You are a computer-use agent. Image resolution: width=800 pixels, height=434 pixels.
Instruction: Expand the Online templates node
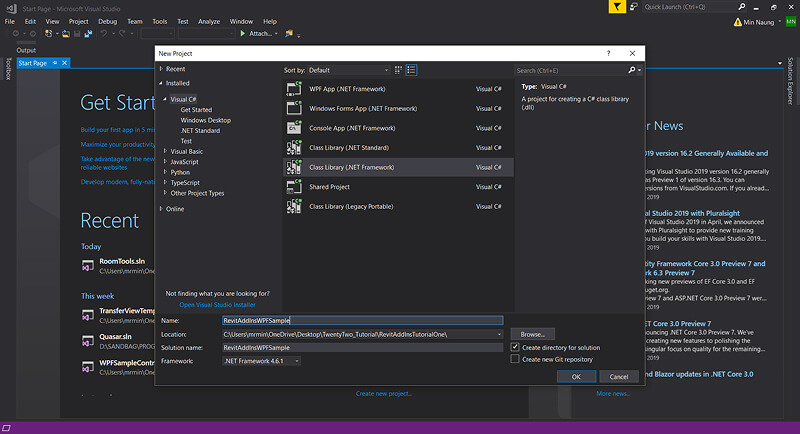161,209
